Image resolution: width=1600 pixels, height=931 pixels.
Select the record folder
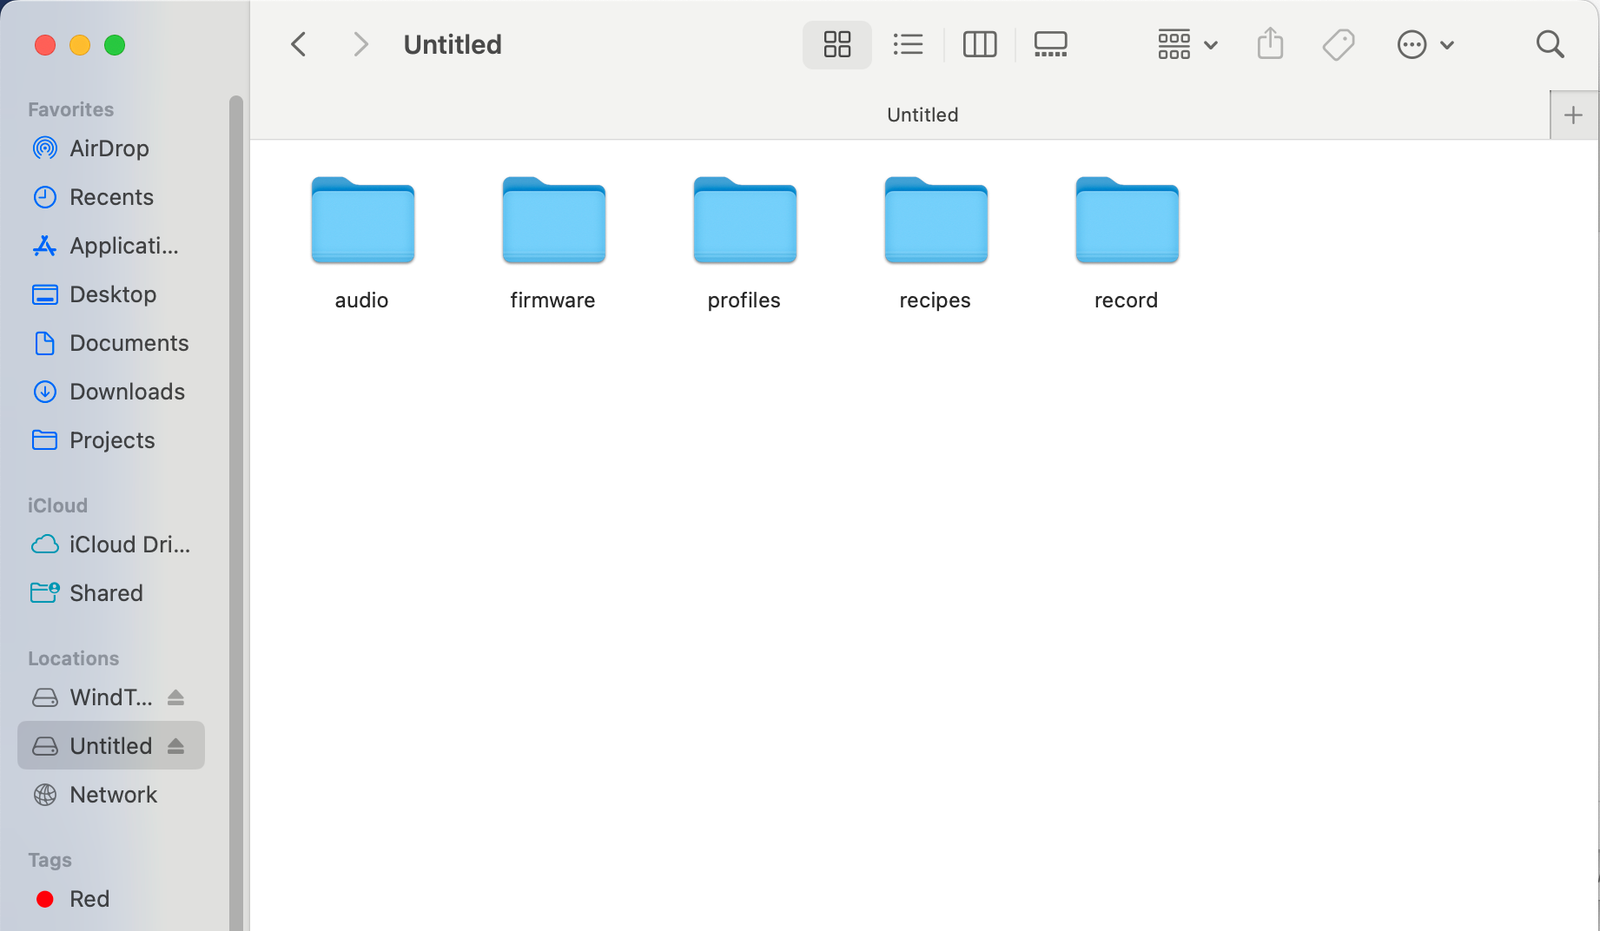pyautogui.click(x=1126, y=243)
